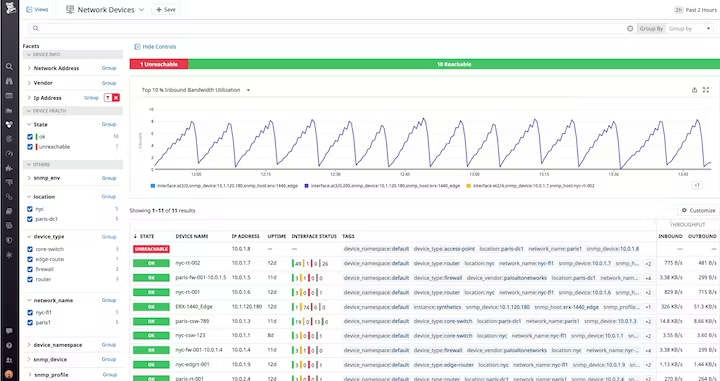Click the yellow legend swatch for nyc-rt-002 interface
The height and width of the screenshot is (381, 720).
(469, 186)
